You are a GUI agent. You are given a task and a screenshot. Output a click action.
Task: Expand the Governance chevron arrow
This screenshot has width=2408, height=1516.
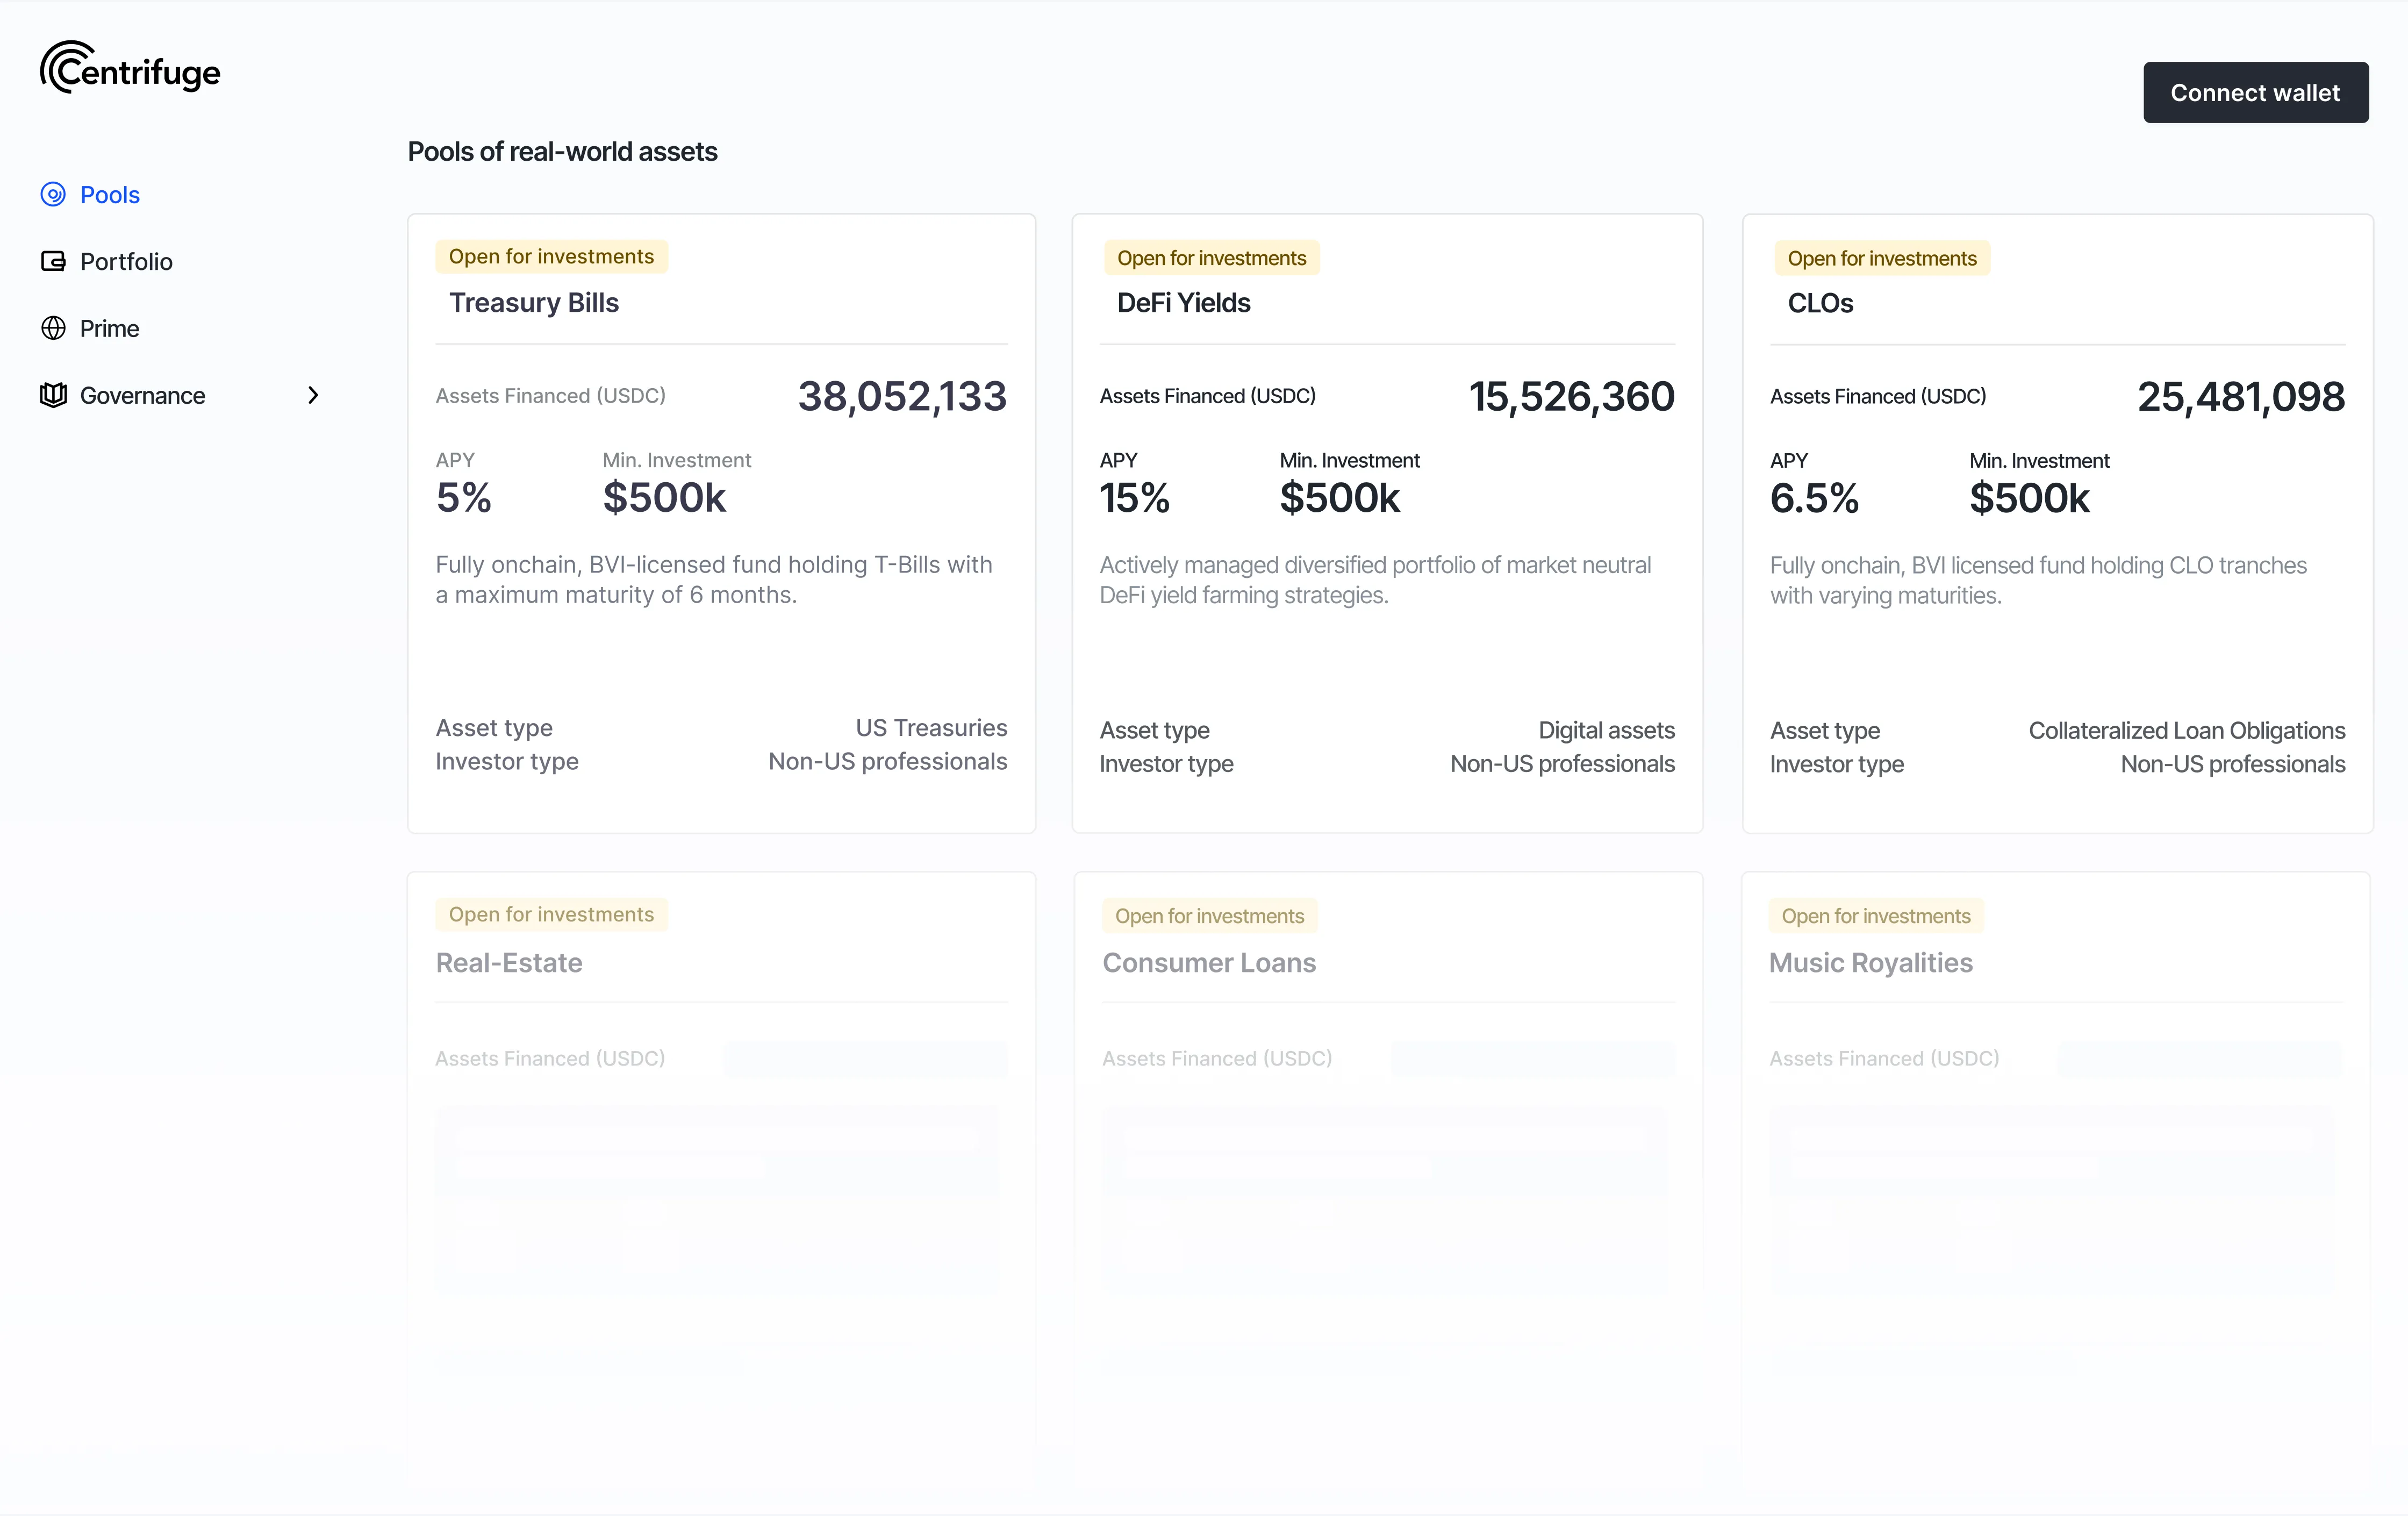click(313, 395)
